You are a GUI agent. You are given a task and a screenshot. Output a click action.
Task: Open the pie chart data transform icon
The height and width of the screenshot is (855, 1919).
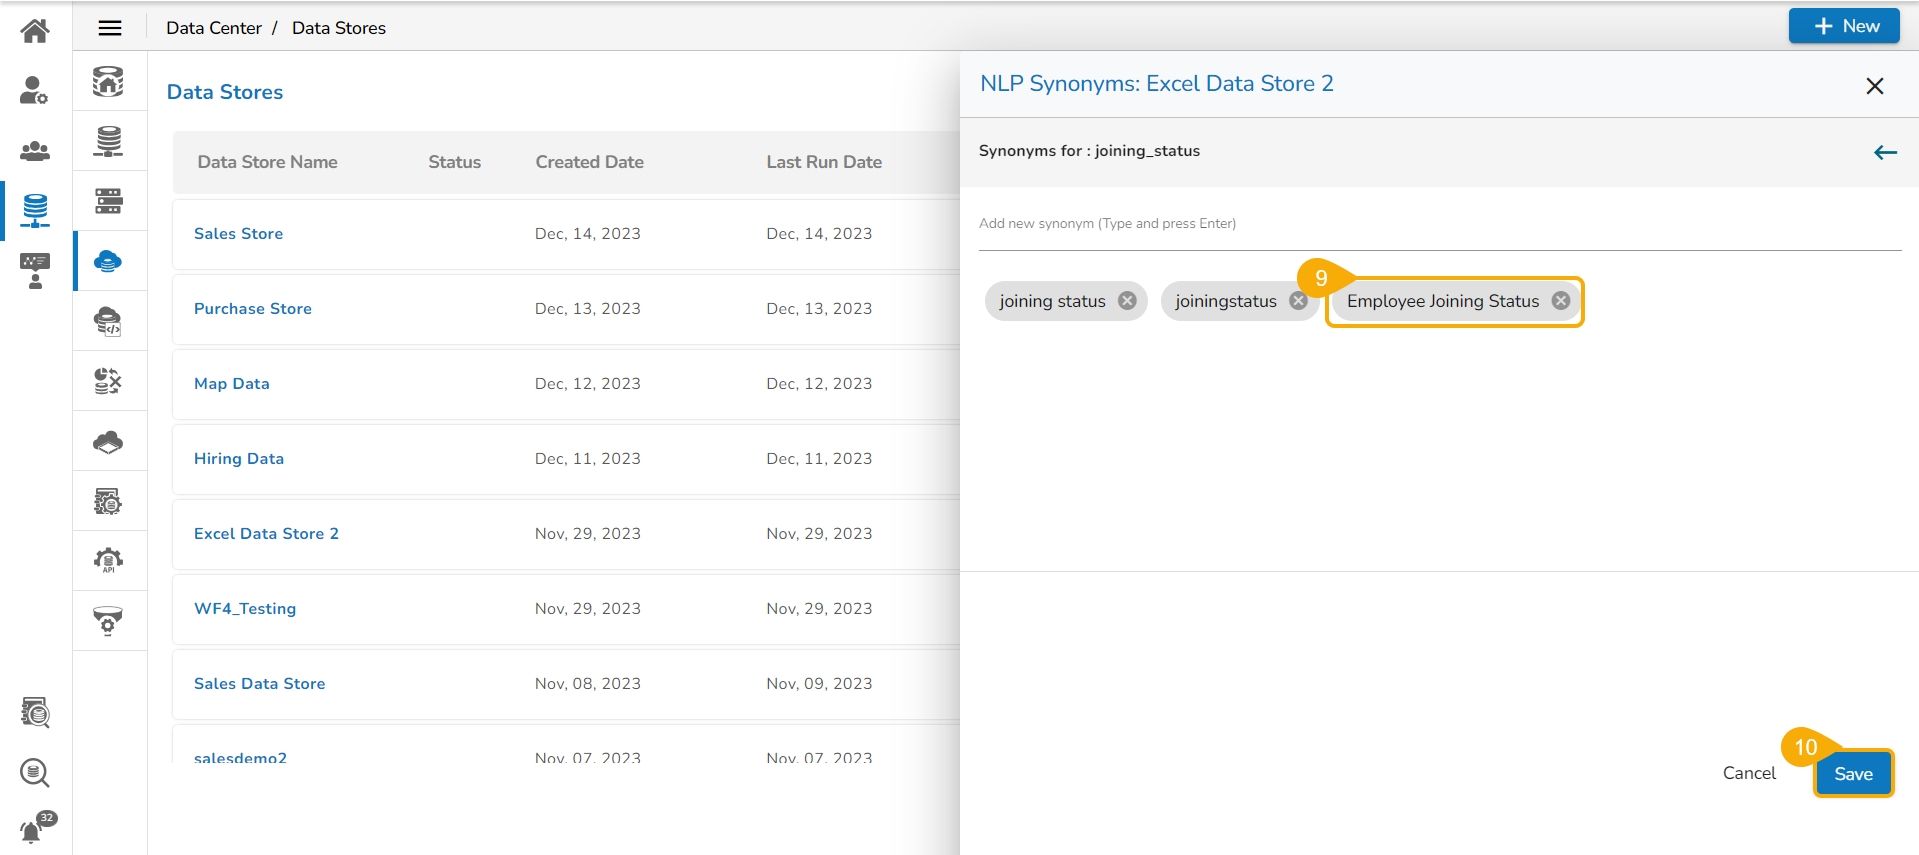pos(108,381)
